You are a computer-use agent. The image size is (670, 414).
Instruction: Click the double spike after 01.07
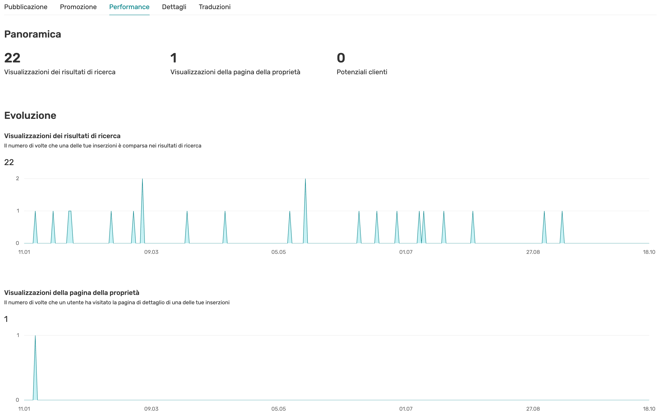coord(421,227)
